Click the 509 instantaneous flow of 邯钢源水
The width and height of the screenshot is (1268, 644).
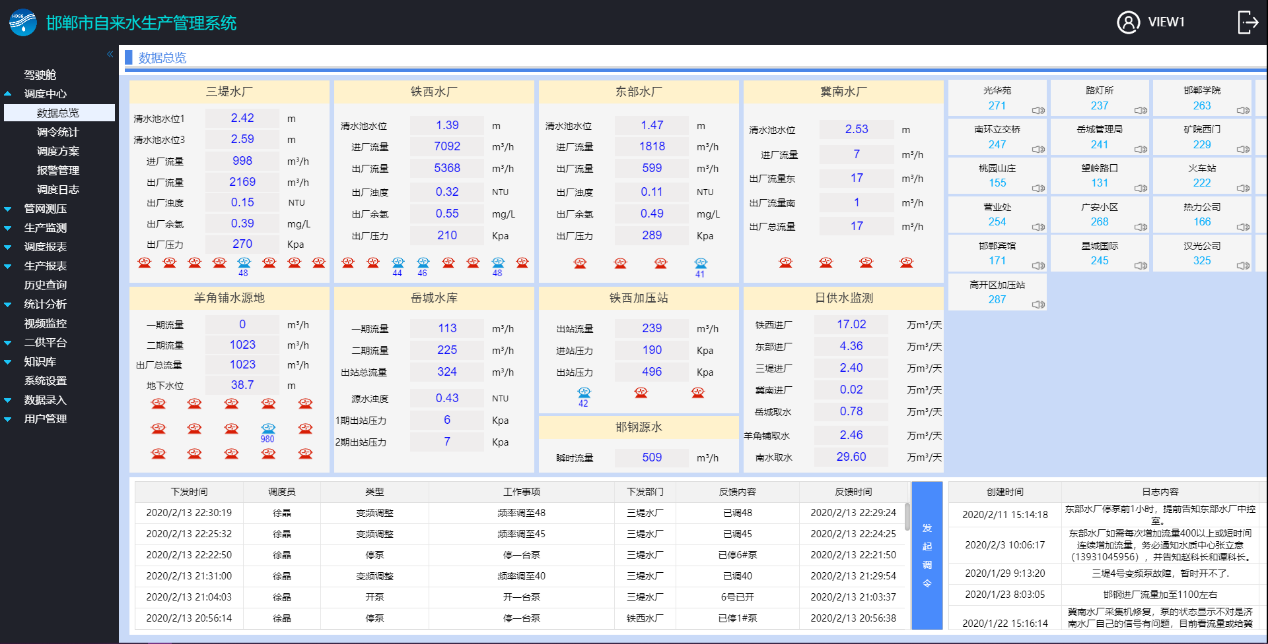click(x=652, y=458)
